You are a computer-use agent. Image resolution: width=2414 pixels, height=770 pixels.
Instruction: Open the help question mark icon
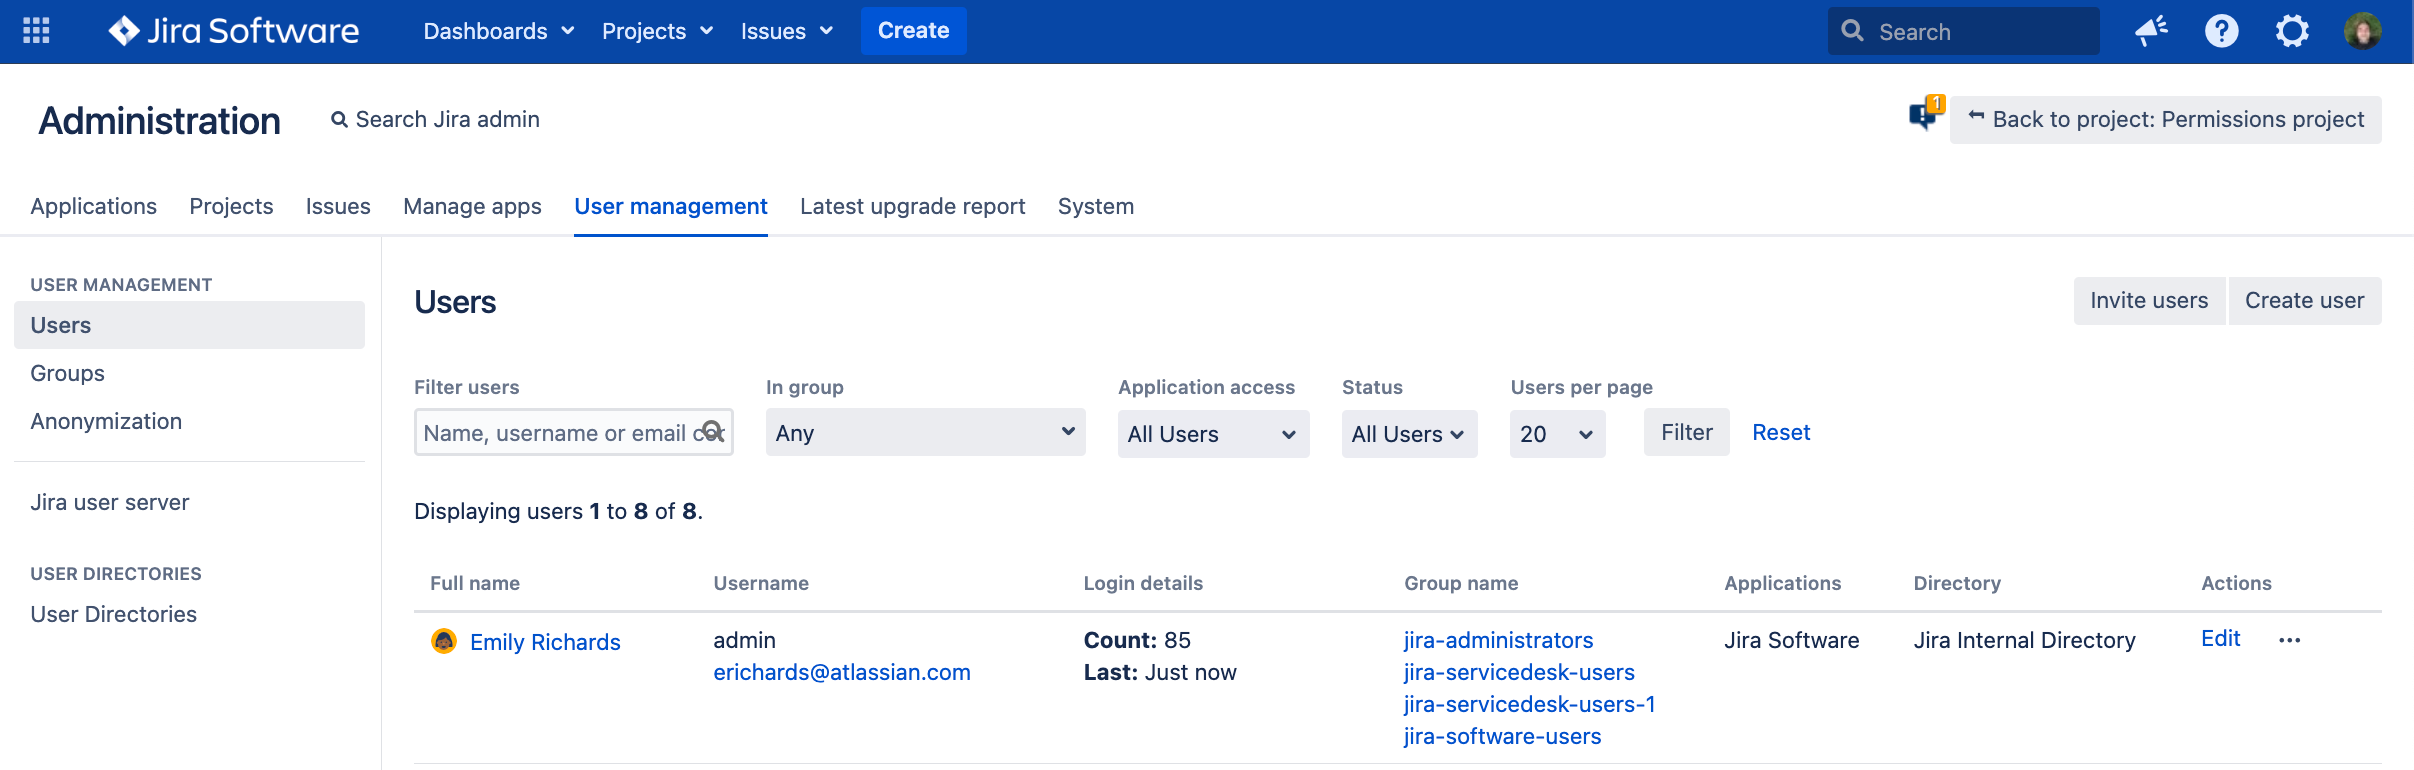(2221, 31)
